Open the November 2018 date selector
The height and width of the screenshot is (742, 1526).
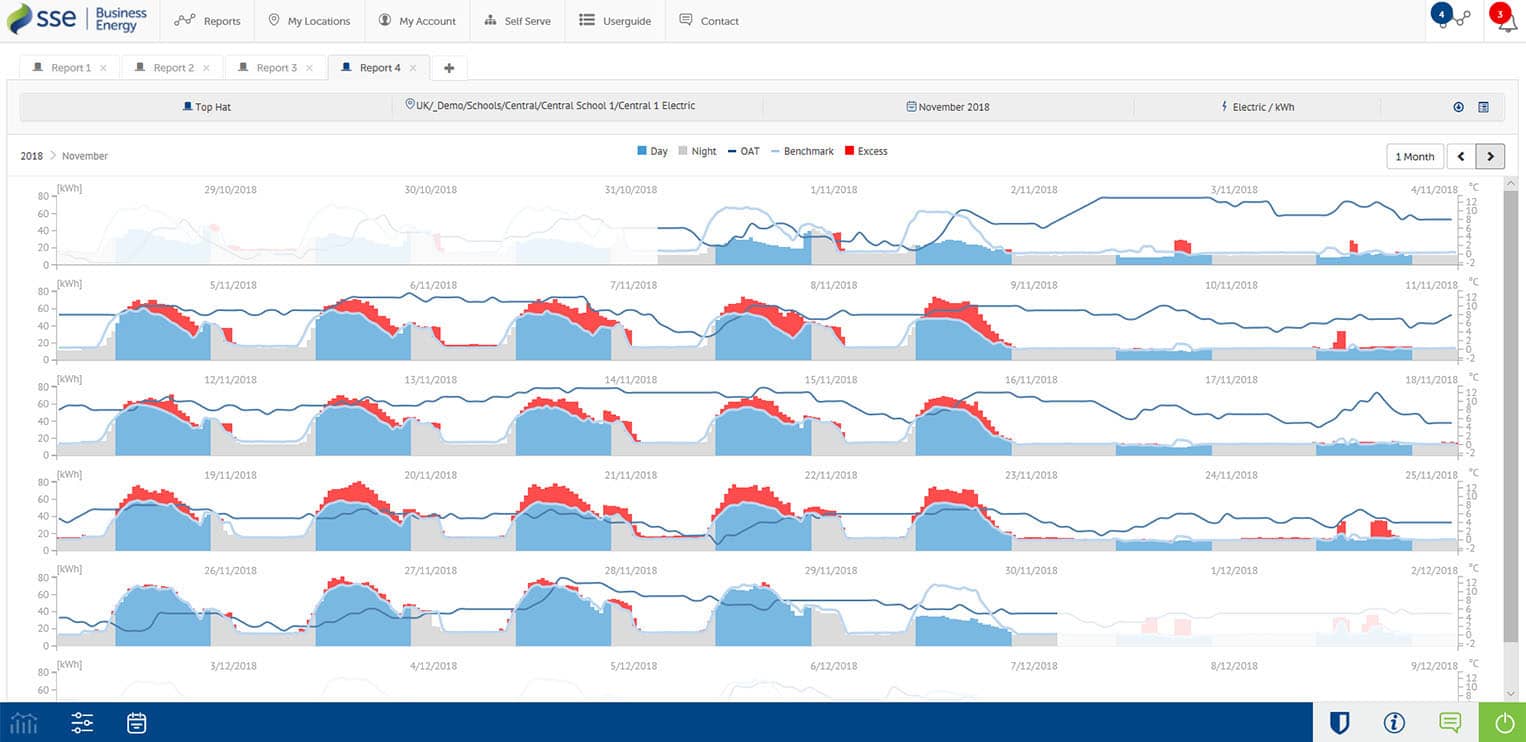[x=948, y=107]
